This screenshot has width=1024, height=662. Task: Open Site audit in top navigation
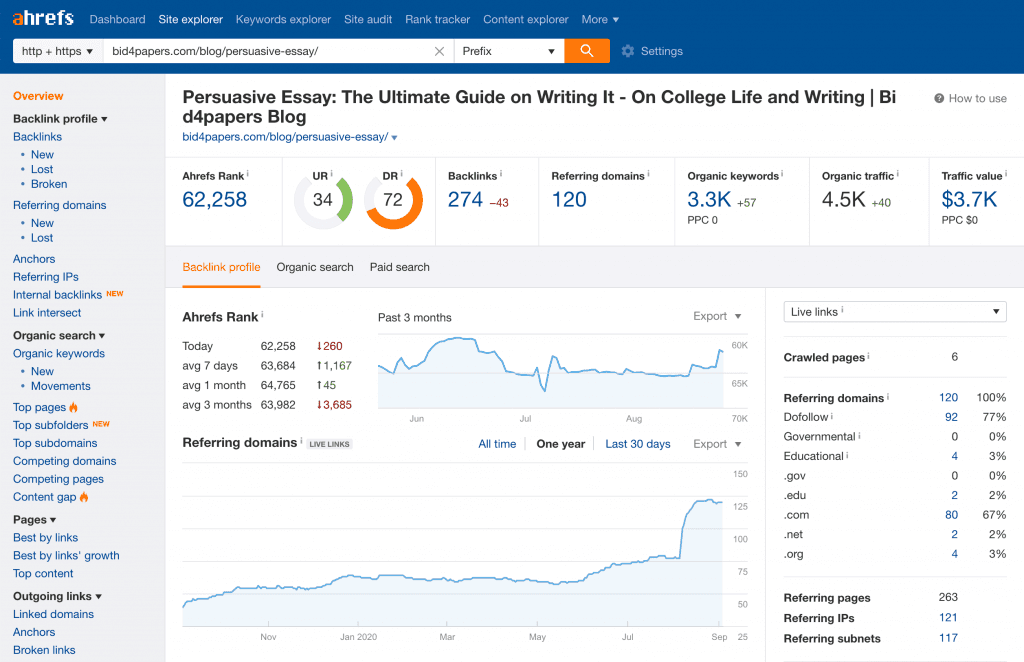coord(368,20)
